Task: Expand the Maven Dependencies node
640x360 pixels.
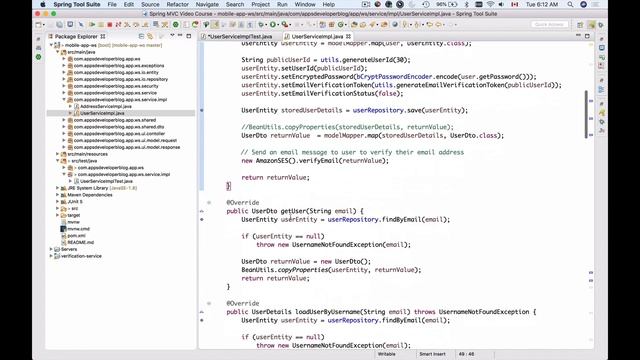Action: click(58, 195)
